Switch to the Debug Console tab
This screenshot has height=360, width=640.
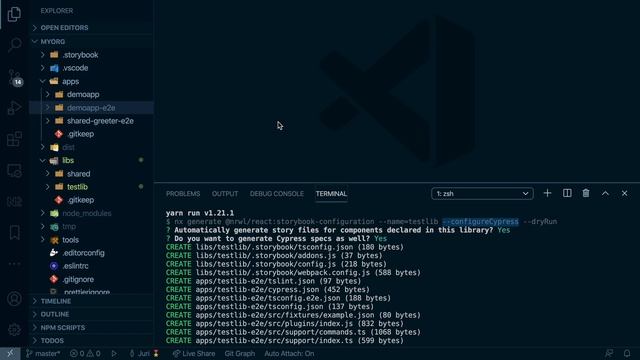pos(277,194)
